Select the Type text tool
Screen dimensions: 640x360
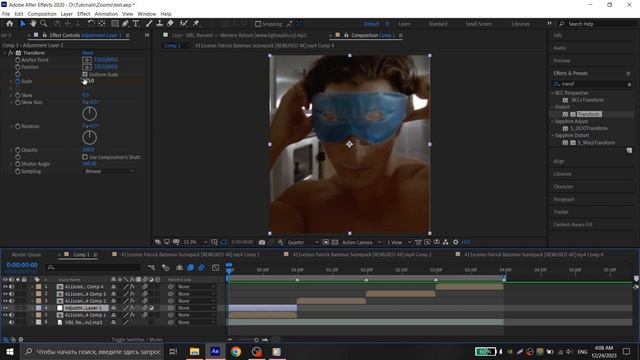(136, 24)
